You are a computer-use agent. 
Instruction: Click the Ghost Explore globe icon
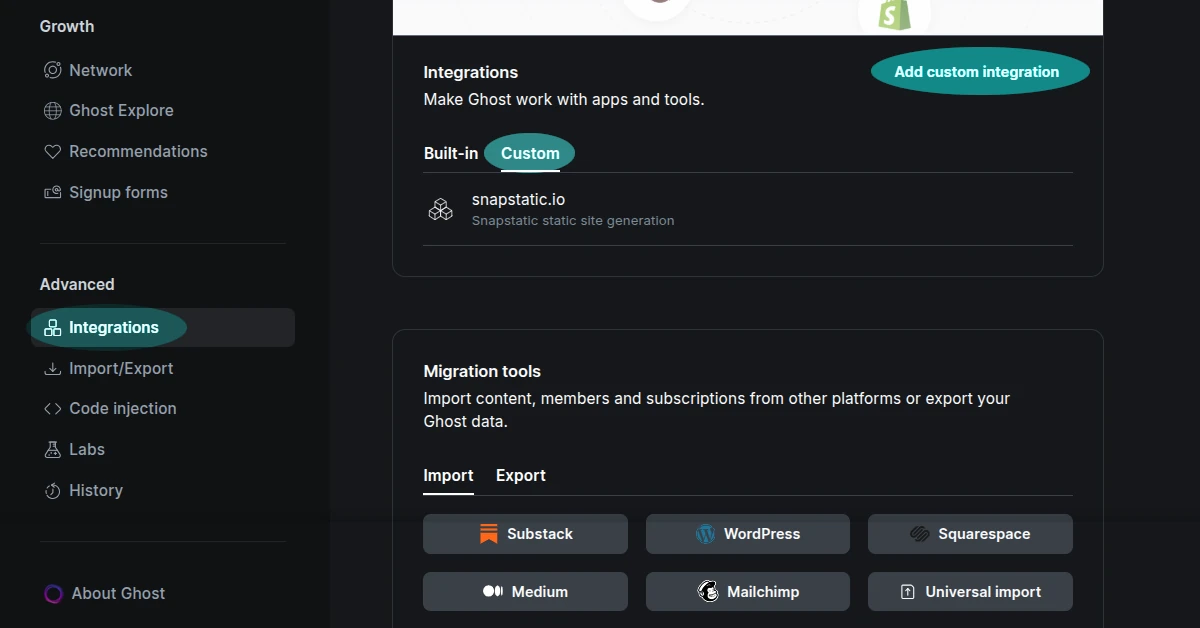click(52, 110)
